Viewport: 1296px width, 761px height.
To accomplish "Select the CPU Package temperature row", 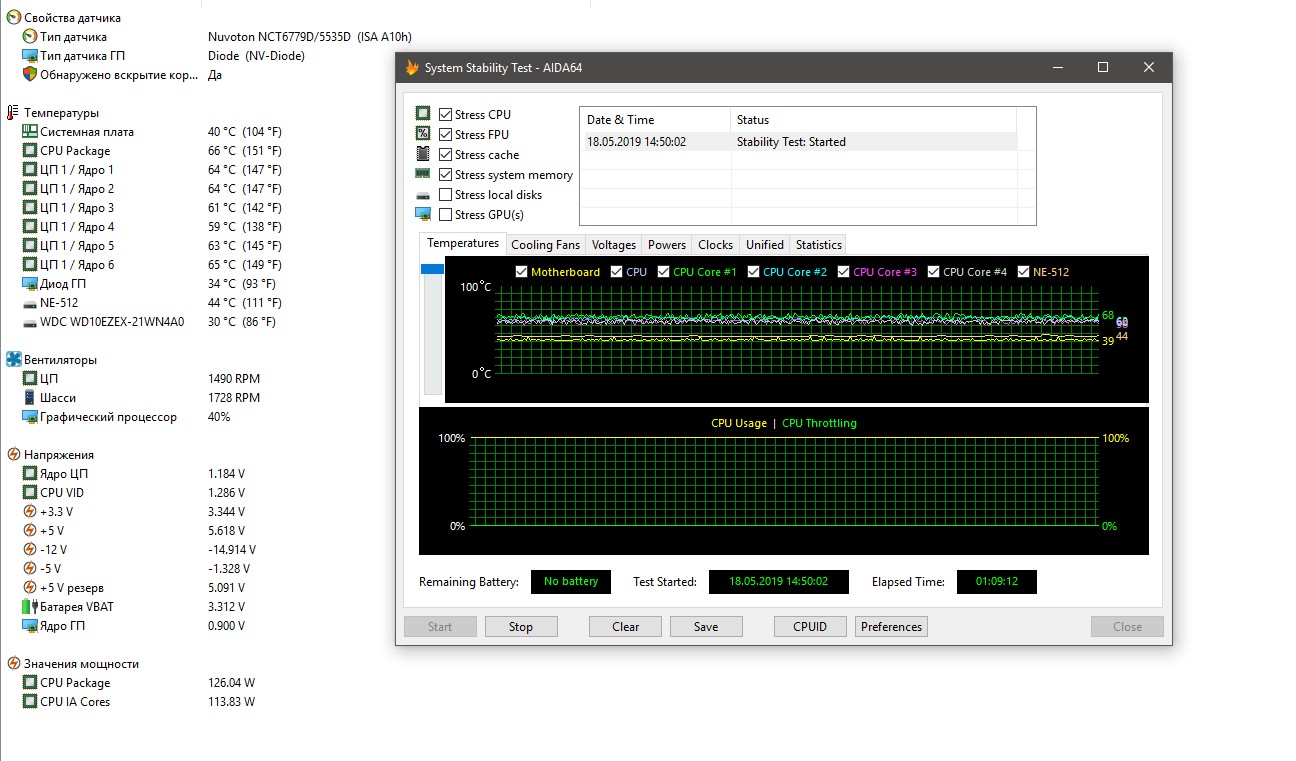I will coord(153,151).
